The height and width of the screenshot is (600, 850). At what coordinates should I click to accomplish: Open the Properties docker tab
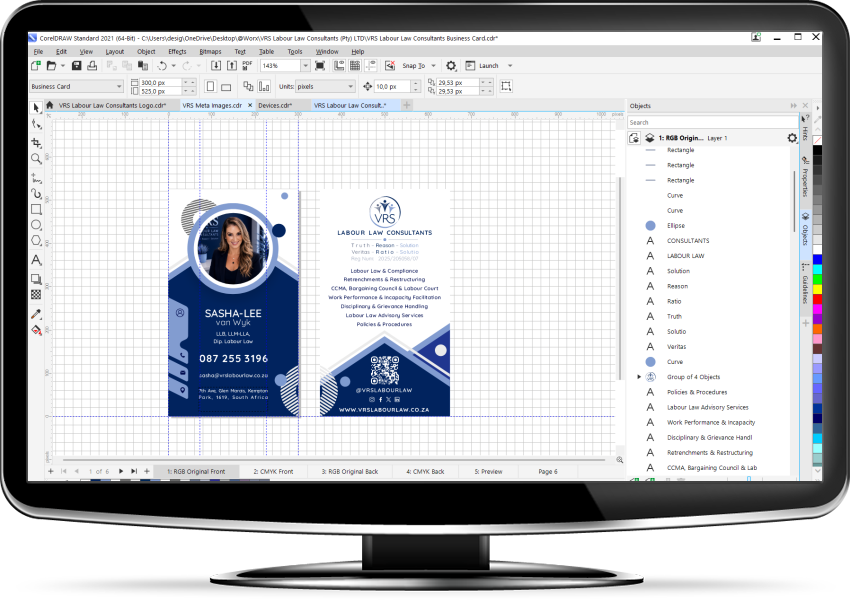(806, 177)
